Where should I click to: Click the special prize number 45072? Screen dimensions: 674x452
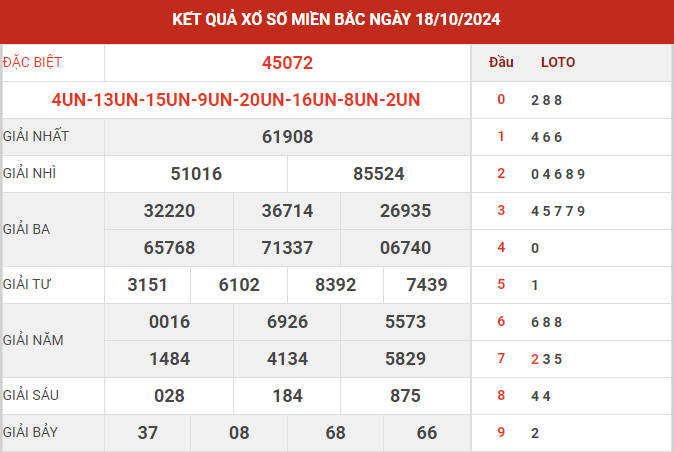pyautogui.click(x=288, y=63)
